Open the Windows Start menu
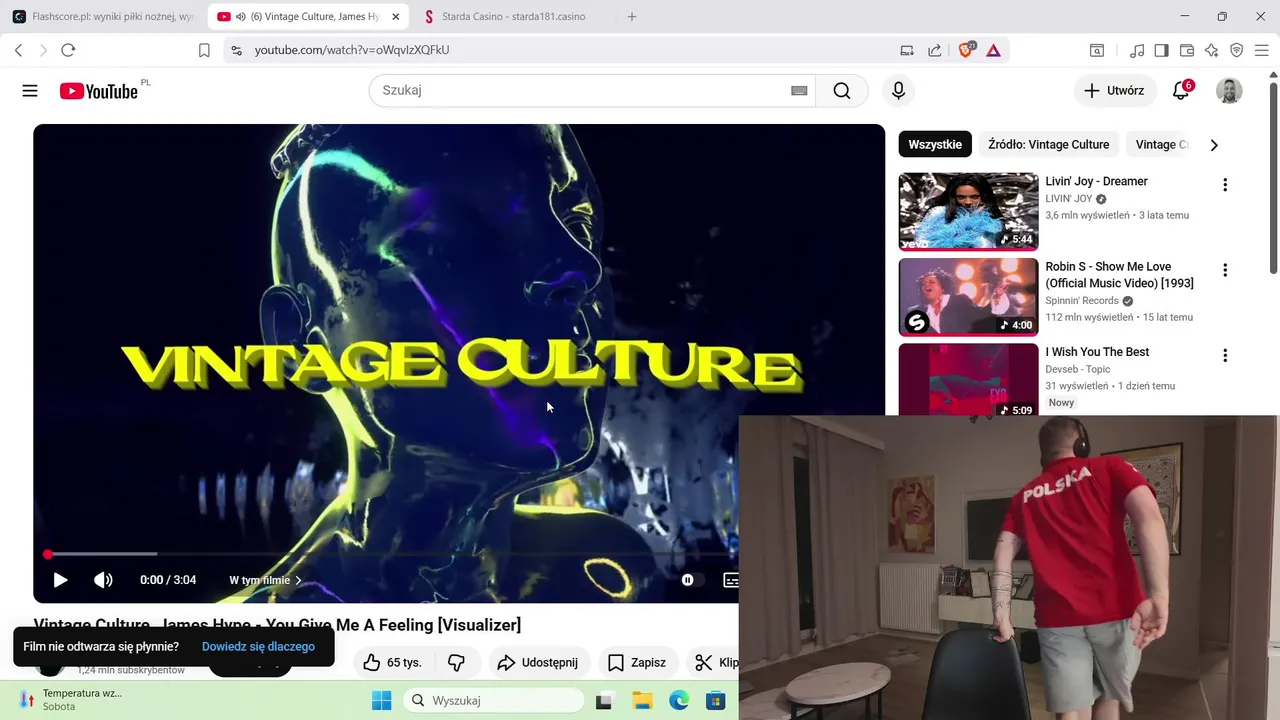Viewport: 1280px width, 720px height. 382,701
